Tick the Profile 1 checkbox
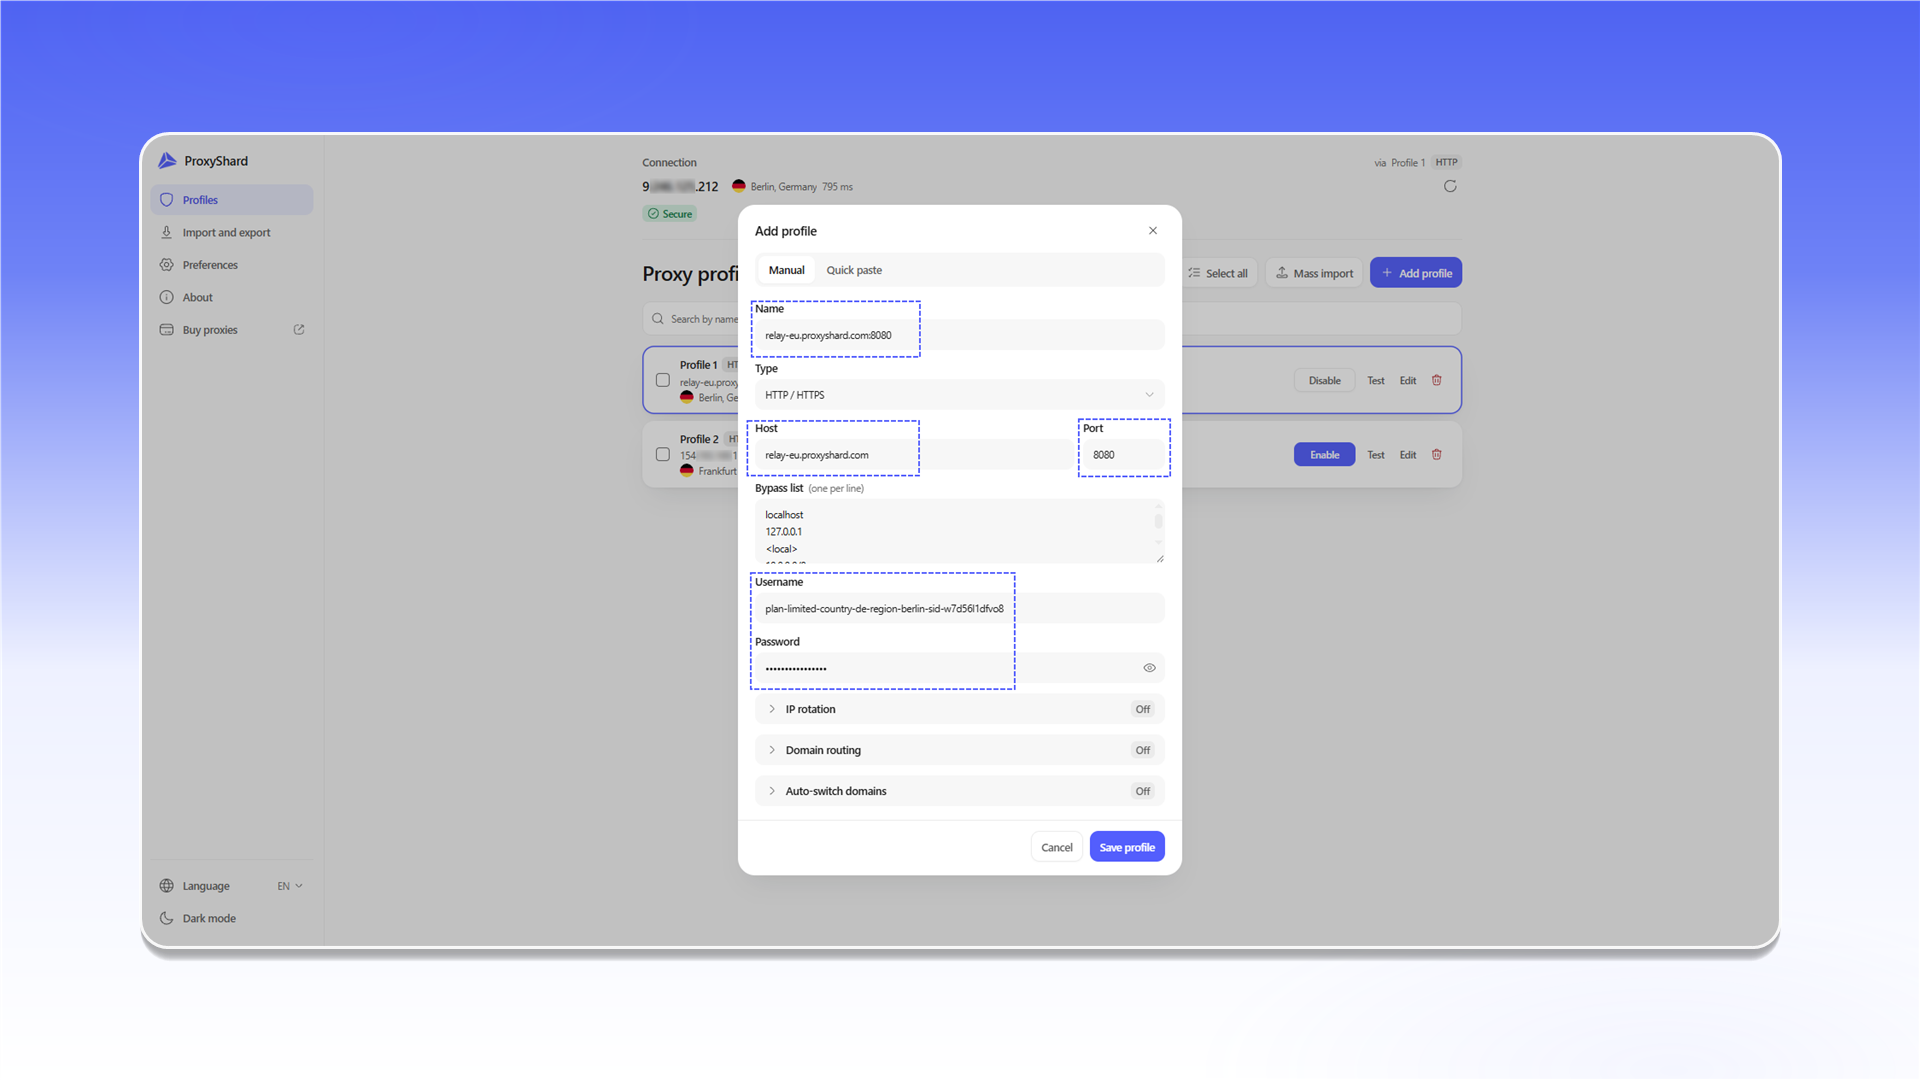The height and width of the screenshot is (1080, 1920). click(x=662, y=380)
